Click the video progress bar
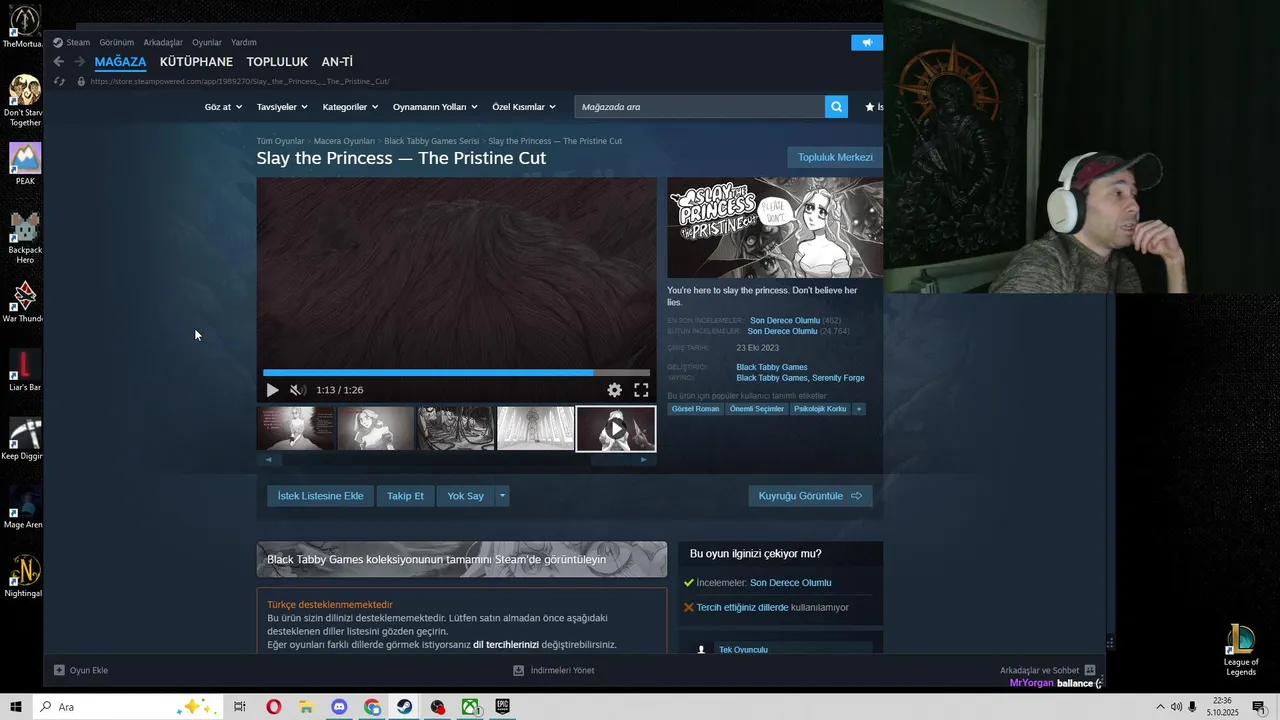 pos(456,373)
